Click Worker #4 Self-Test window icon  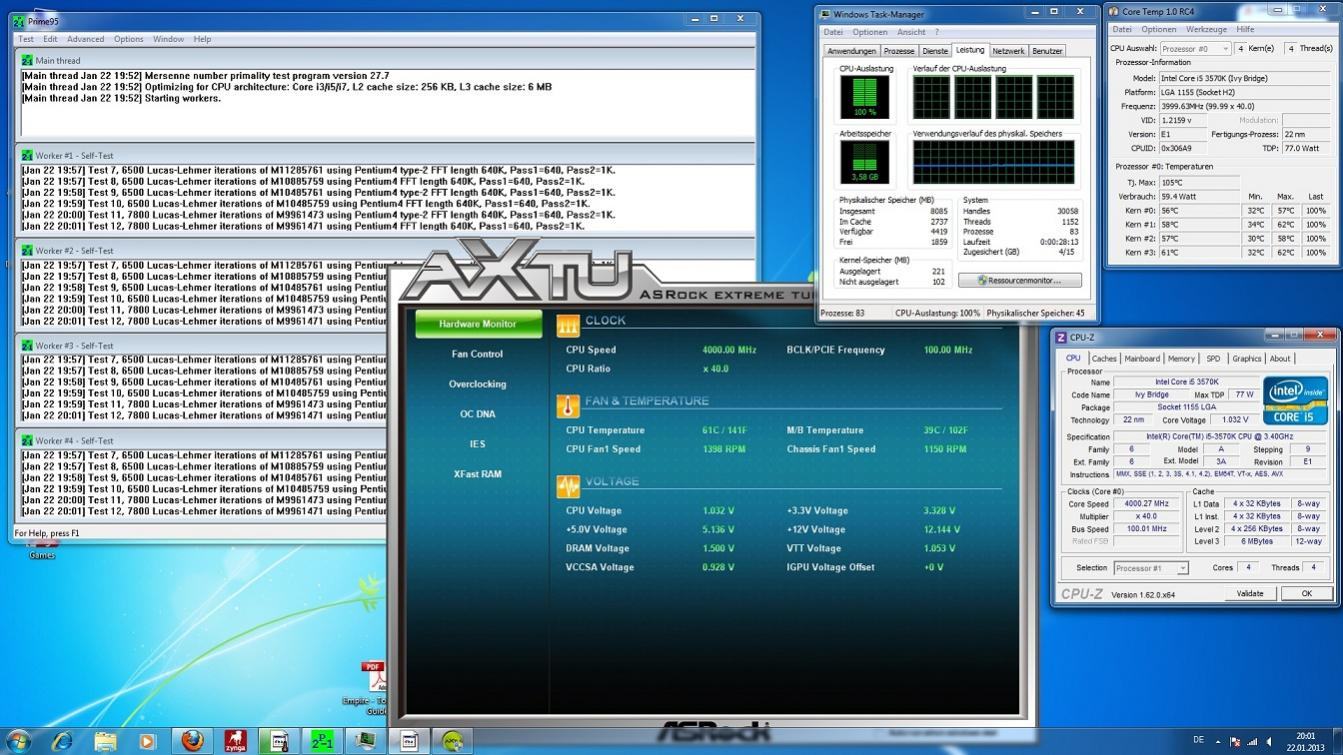click(27, 440)
